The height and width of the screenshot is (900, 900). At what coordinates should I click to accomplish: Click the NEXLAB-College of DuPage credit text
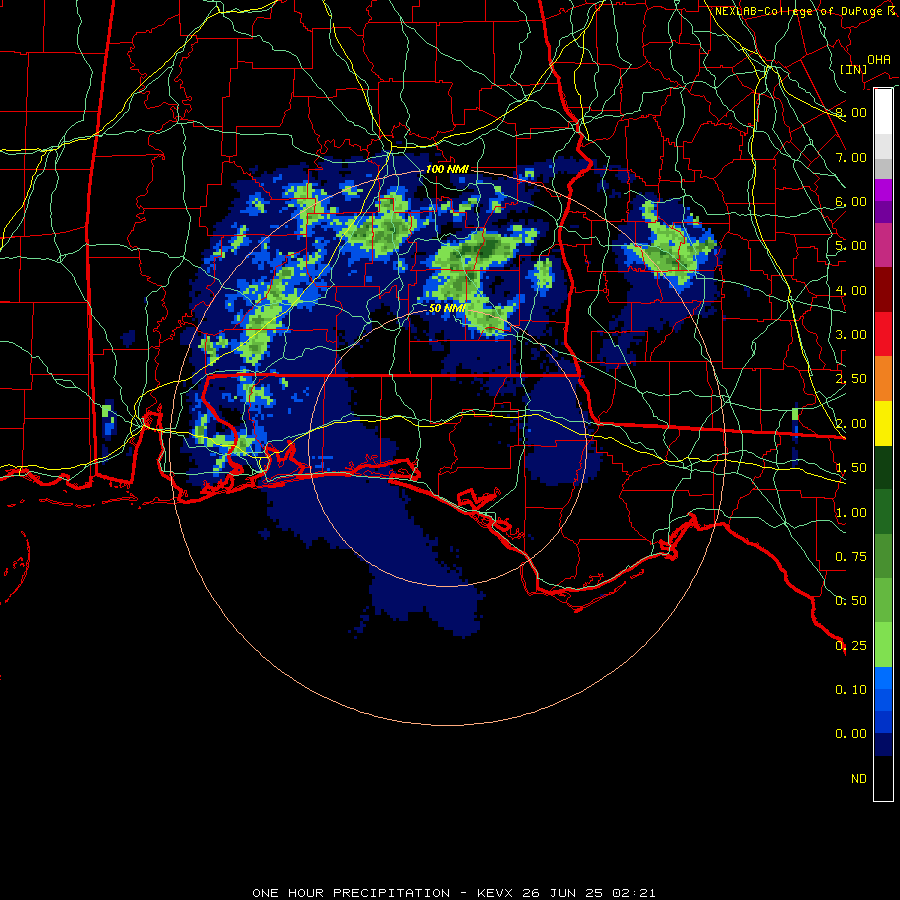coord(805,11)
